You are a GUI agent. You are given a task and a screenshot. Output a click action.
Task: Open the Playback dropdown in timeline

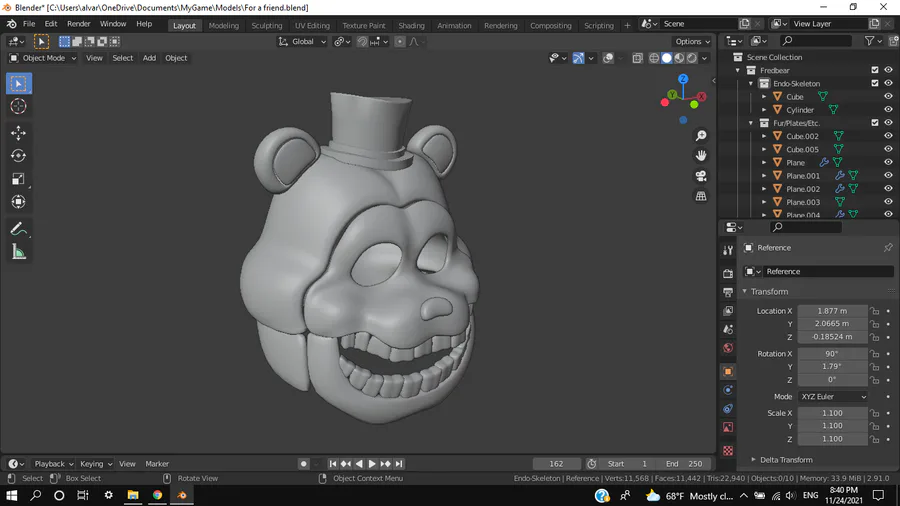(x=54, y=464)
